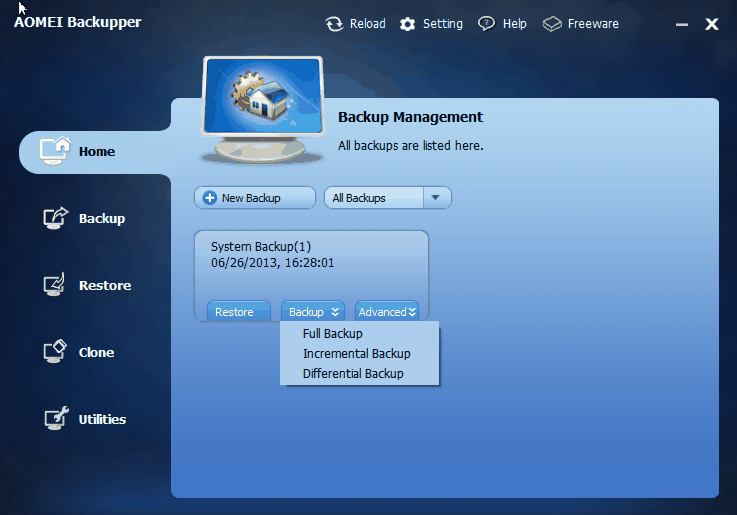The height and width of the screenshot is (515, 737).
Task: Click the Freeware text label
Action: [x=593, y=23]
